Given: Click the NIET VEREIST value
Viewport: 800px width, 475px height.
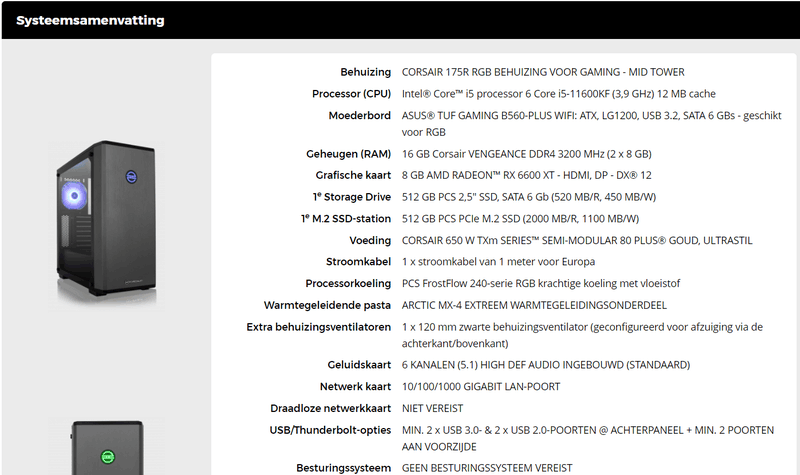Looking at the screenshot, I should click(x=432, y=408).
